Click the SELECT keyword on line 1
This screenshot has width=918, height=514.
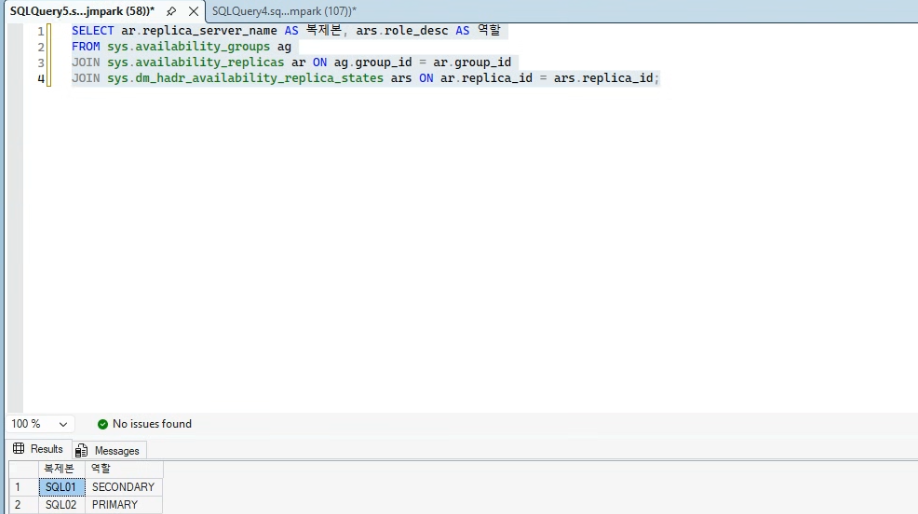click(x=93, y=30)
